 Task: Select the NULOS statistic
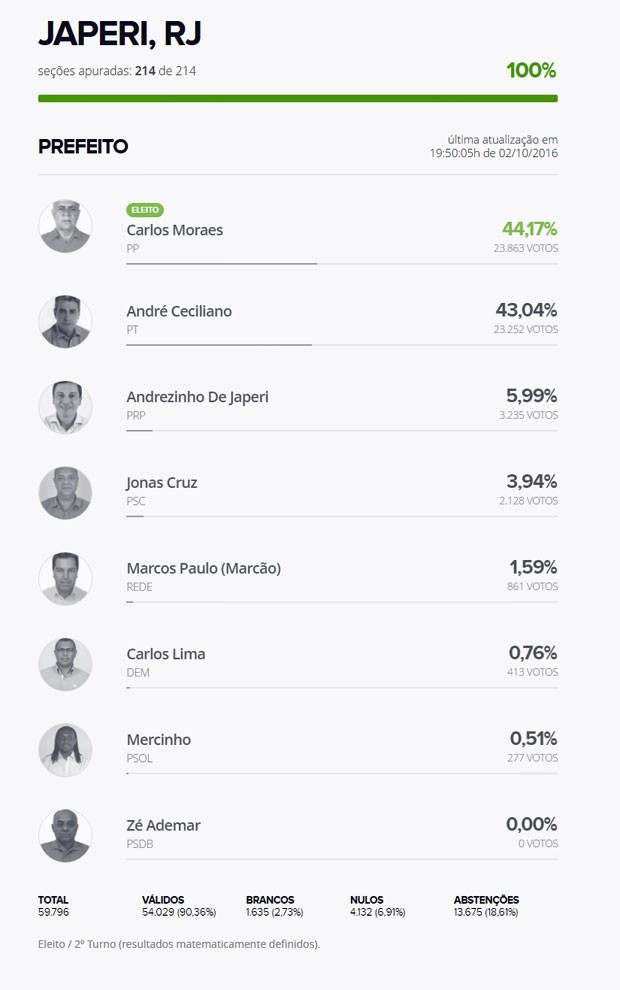coord(378,906)
